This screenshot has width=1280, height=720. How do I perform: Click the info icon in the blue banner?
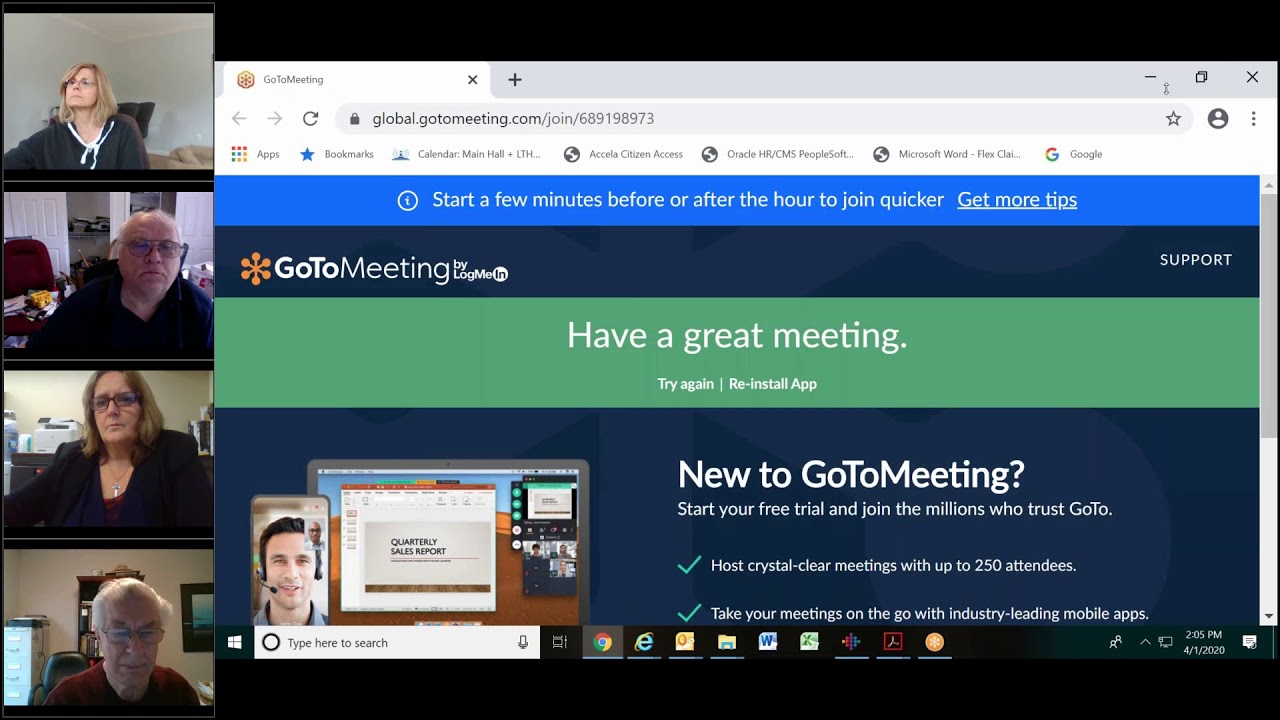408,200
